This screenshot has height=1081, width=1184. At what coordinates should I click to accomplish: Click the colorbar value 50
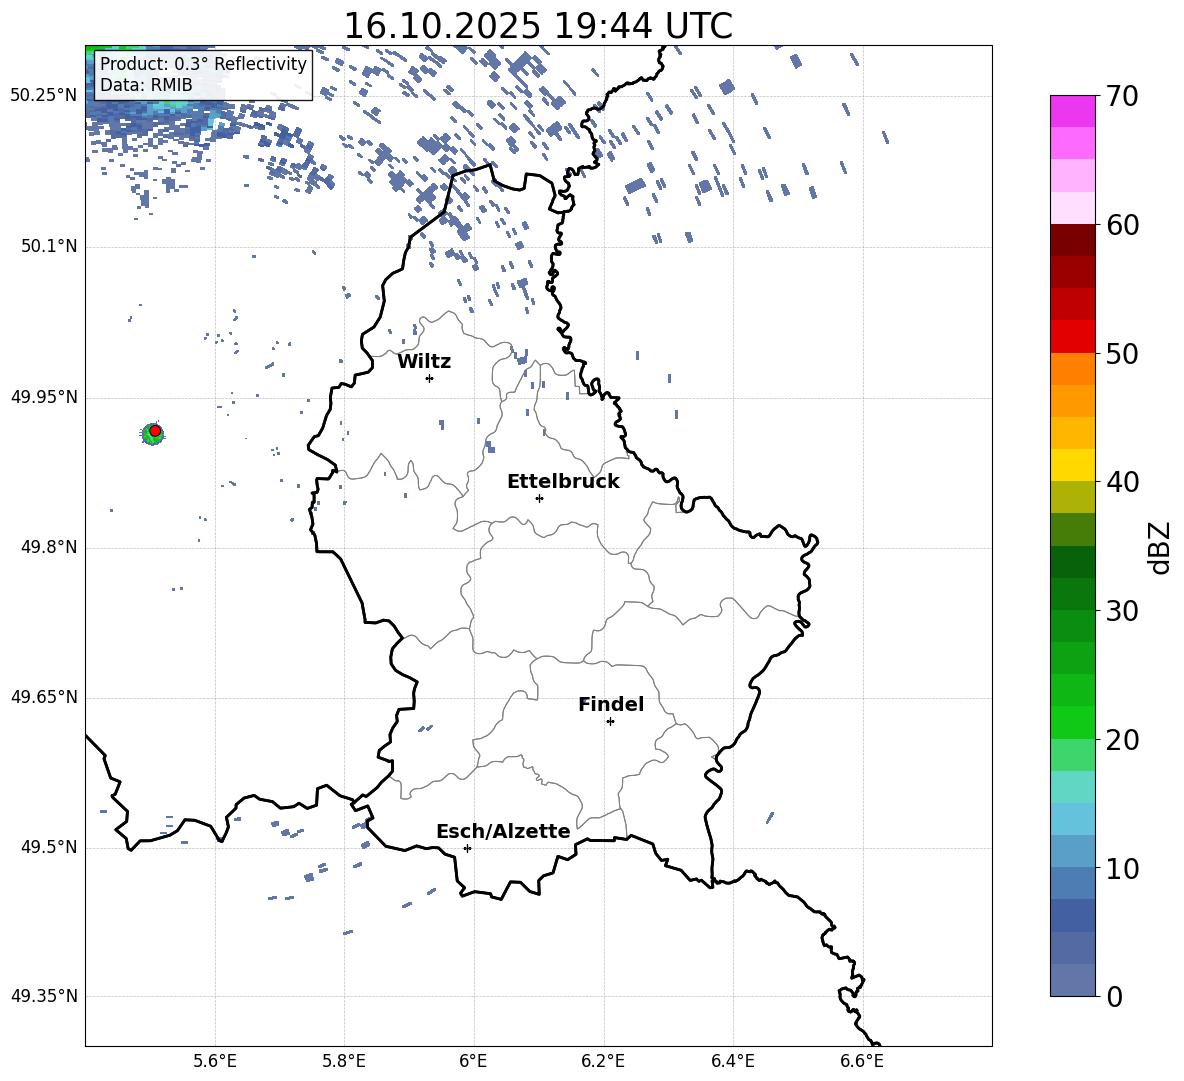[1122, 353]
